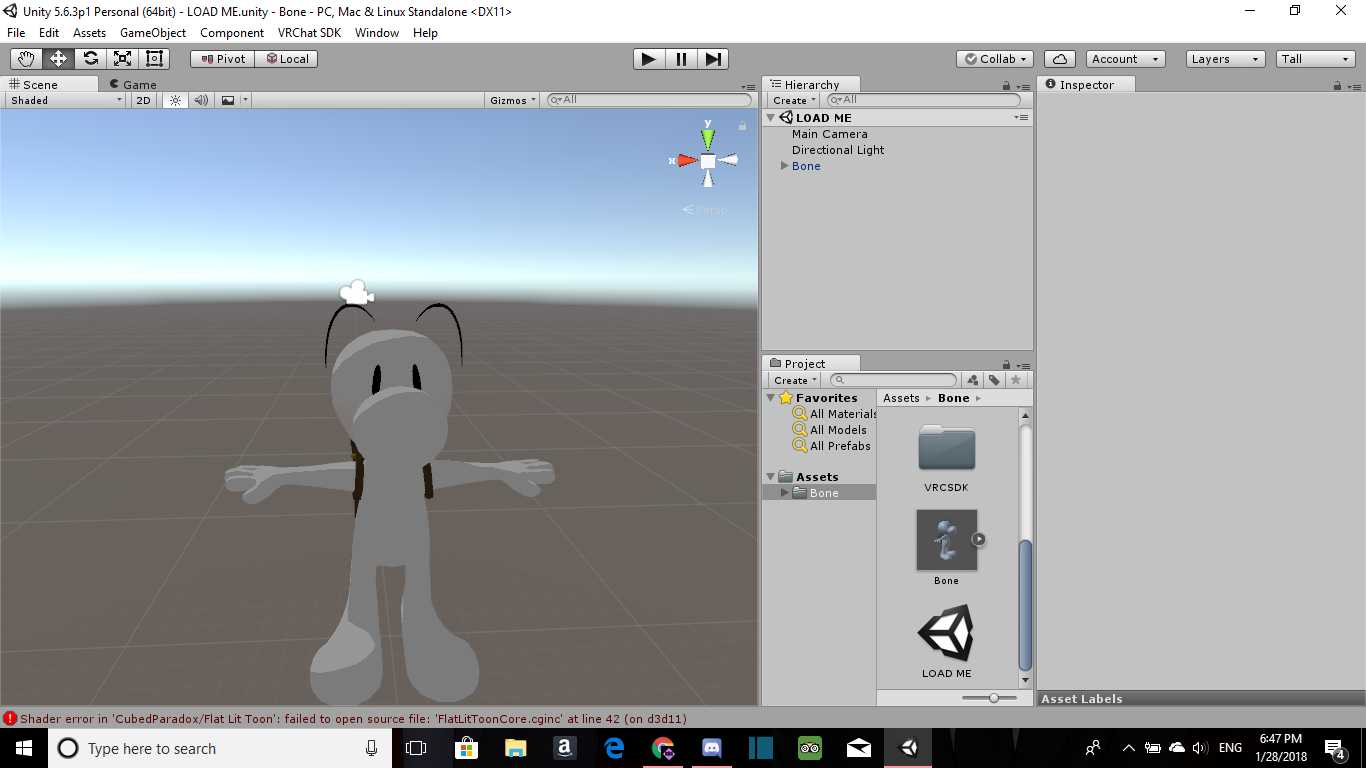Select the Hand tool in toolbar
This screenshot has height=768, width=1366.
click(x=26, y=59)
